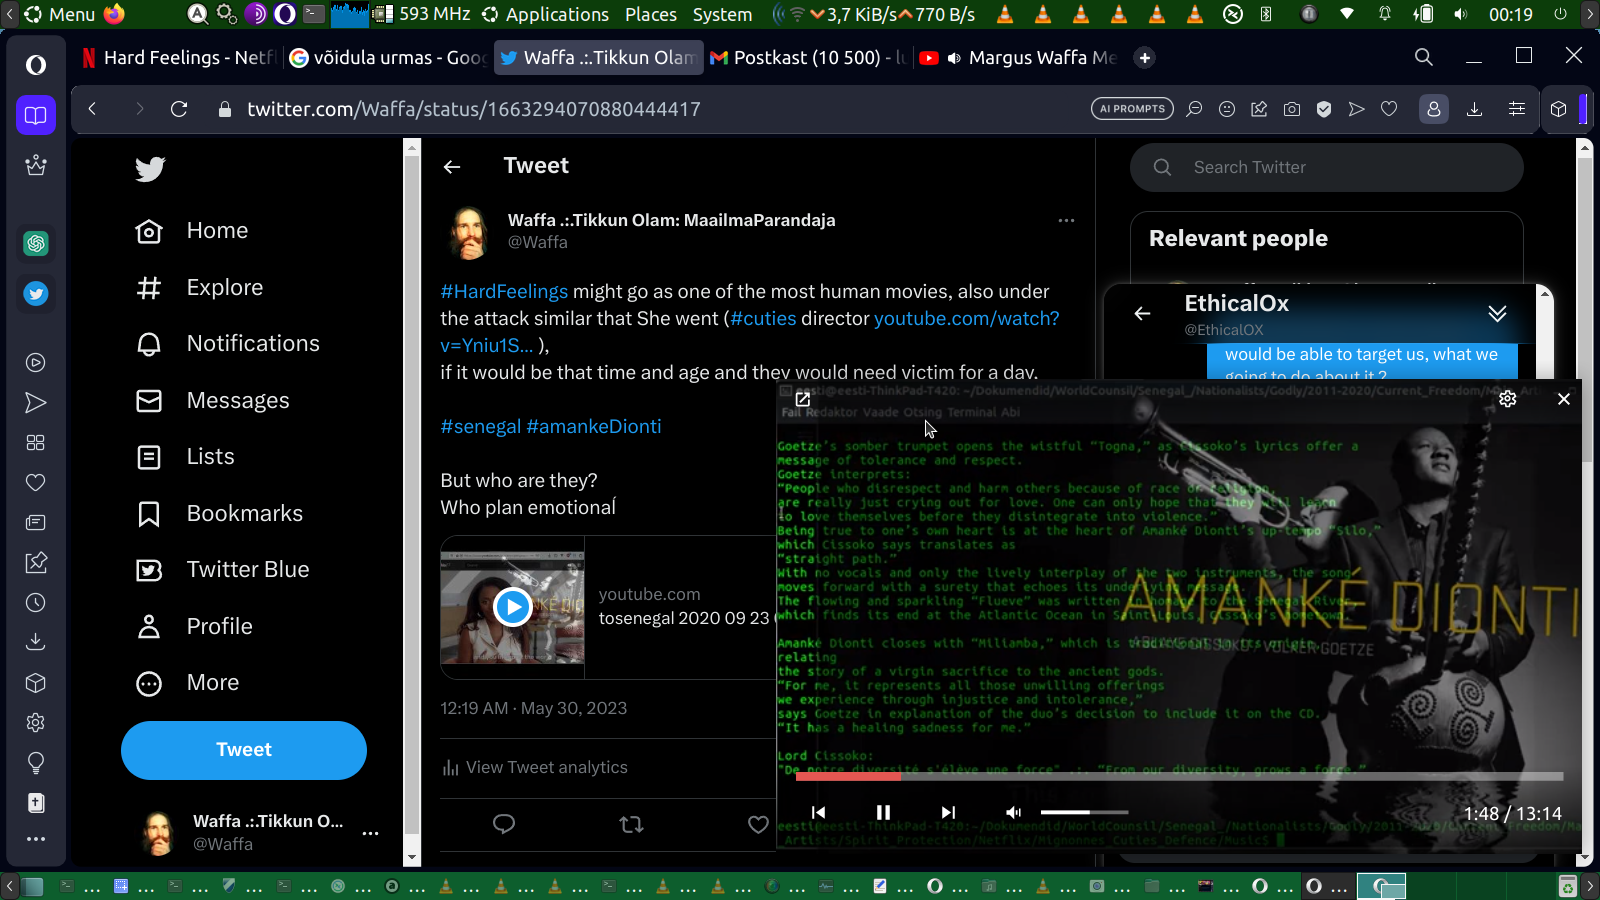The width and height of the screenshot is (1600, 900).
Task: Click the Search Twitter input field
Action: point(1327,167)
